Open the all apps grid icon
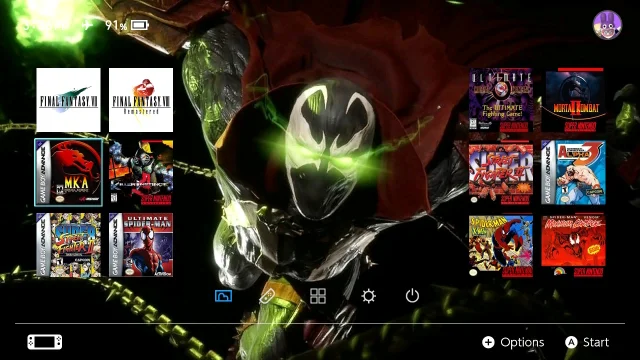640x360 pixels. [318, 296]
